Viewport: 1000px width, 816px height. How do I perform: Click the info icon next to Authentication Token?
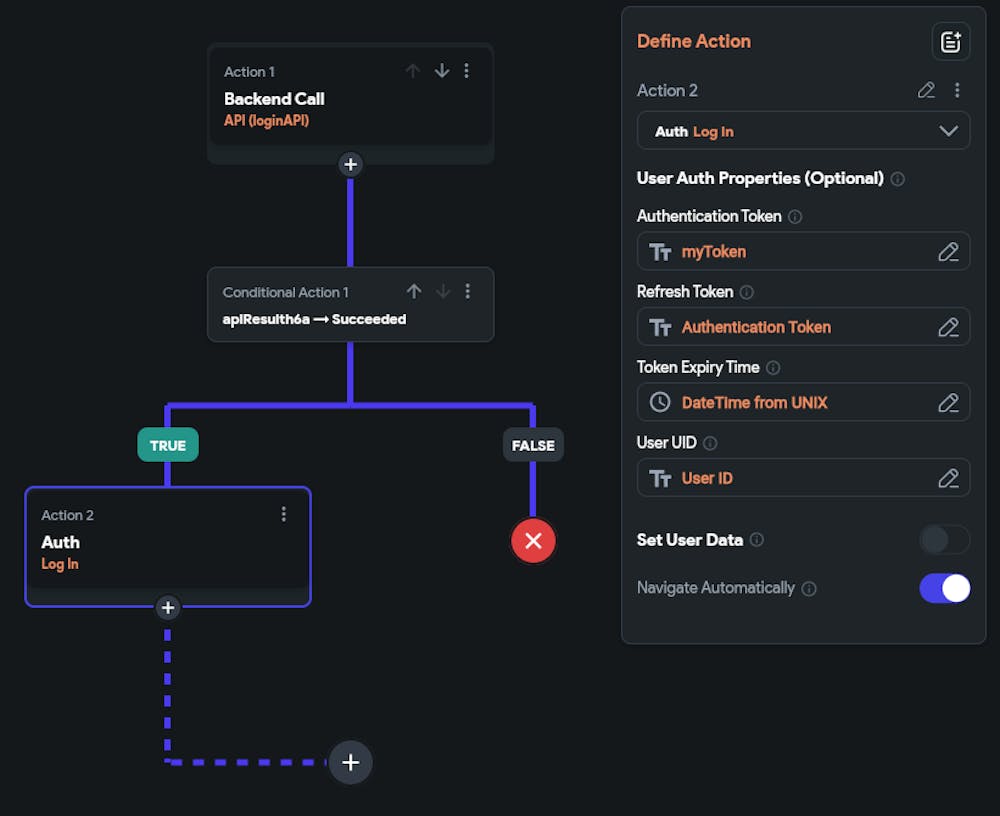795,216
